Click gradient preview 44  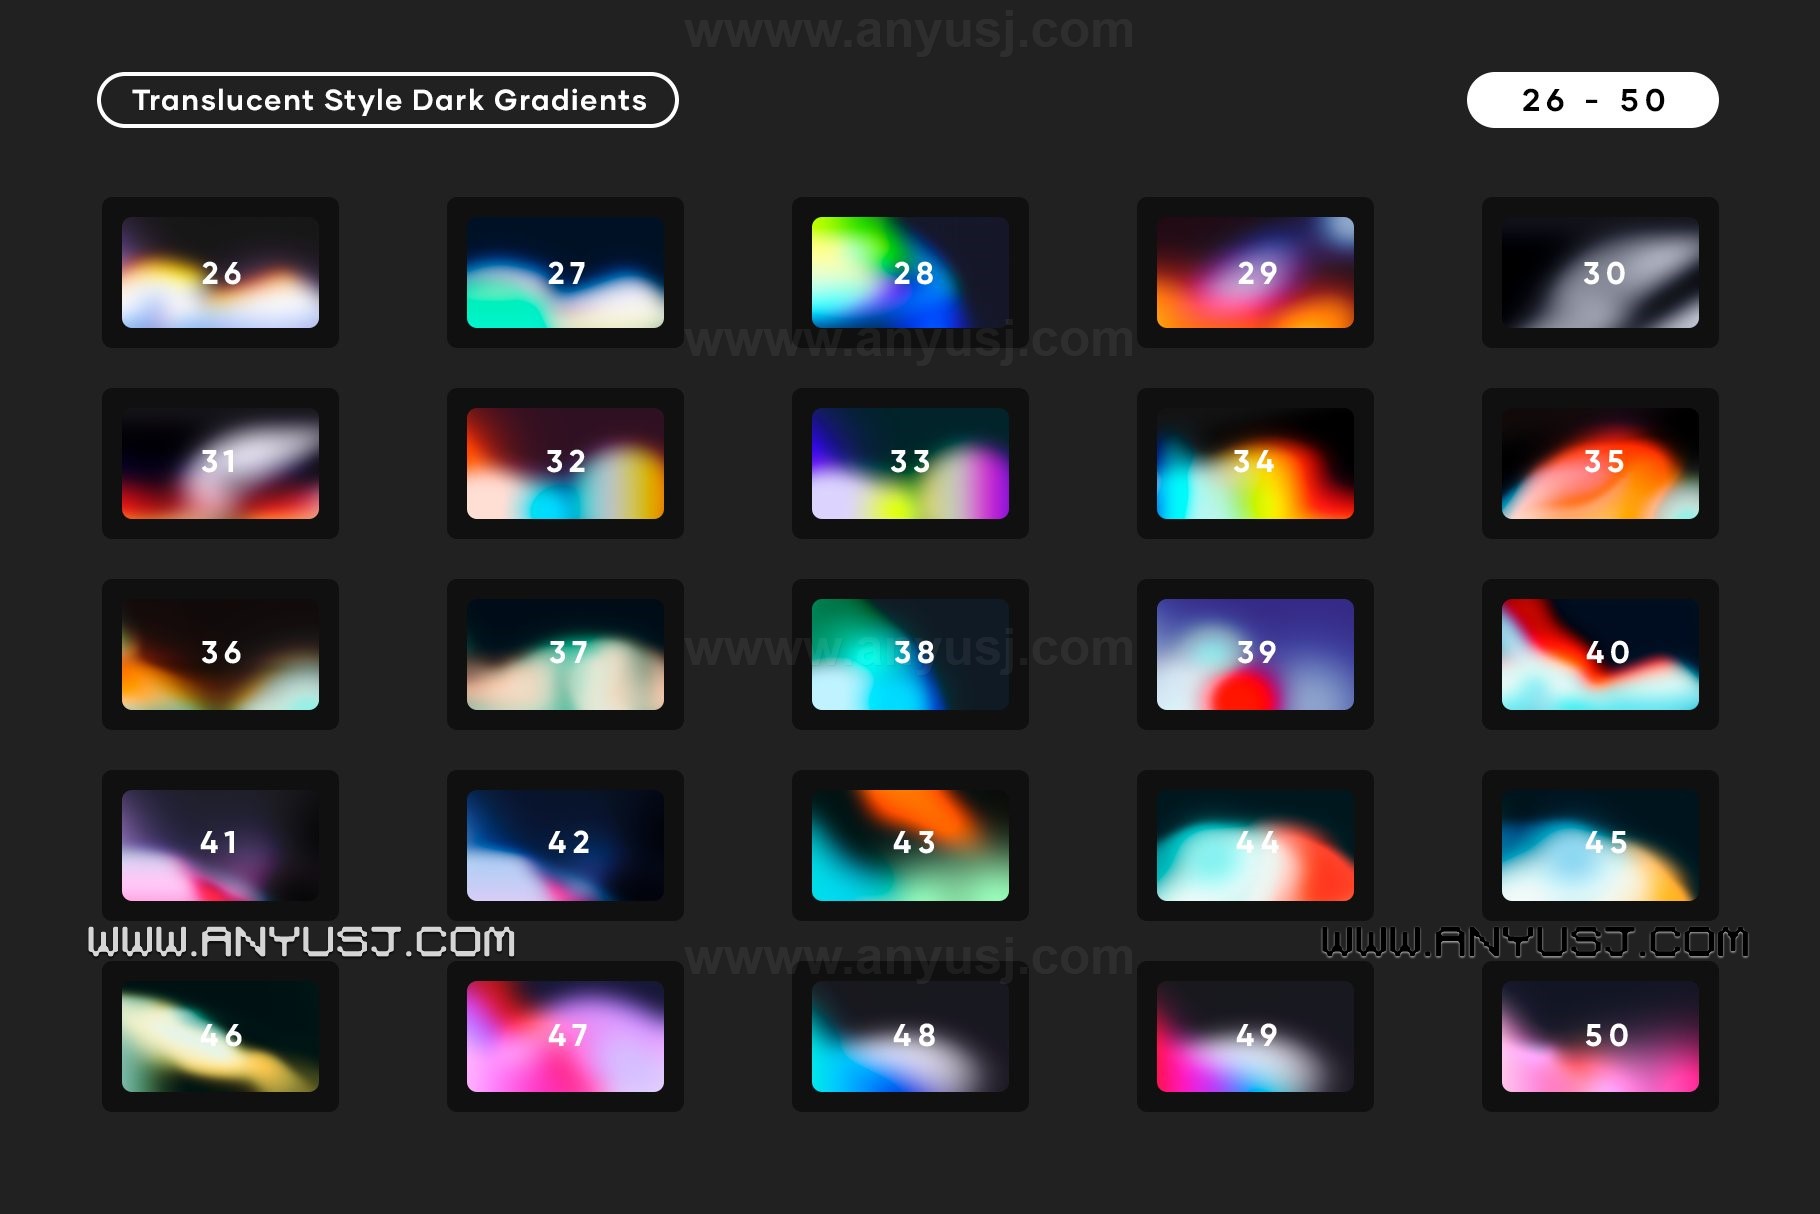click(x=1255, y=845)
